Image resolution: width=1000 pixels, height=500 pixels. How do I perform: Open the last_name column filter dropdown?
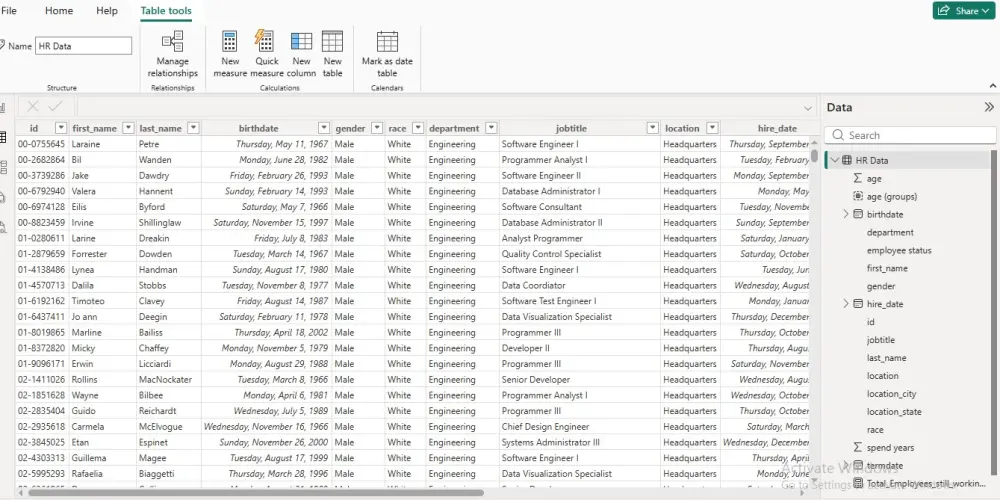pos(193,128)
